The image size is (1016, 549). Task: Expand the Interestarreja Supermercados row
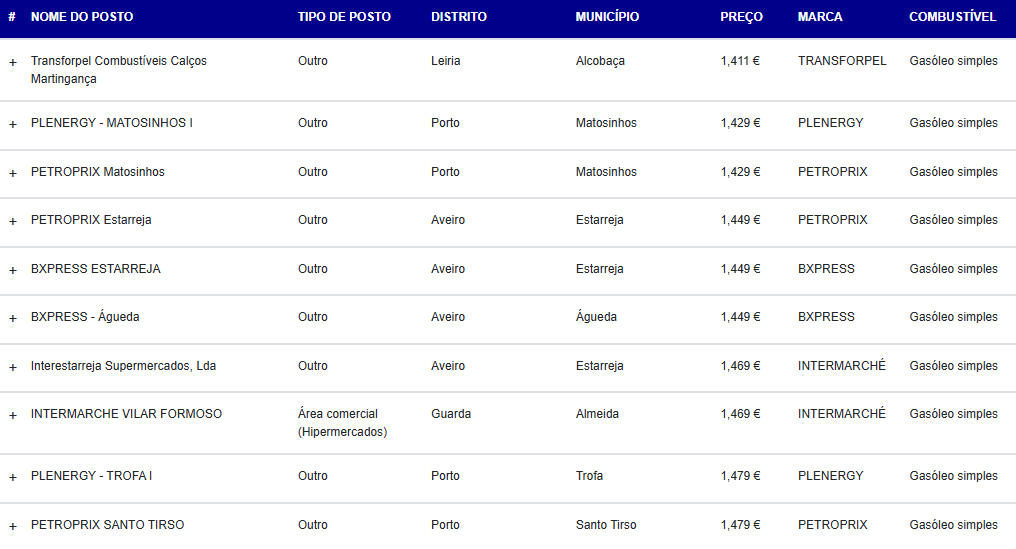(12, 367)
